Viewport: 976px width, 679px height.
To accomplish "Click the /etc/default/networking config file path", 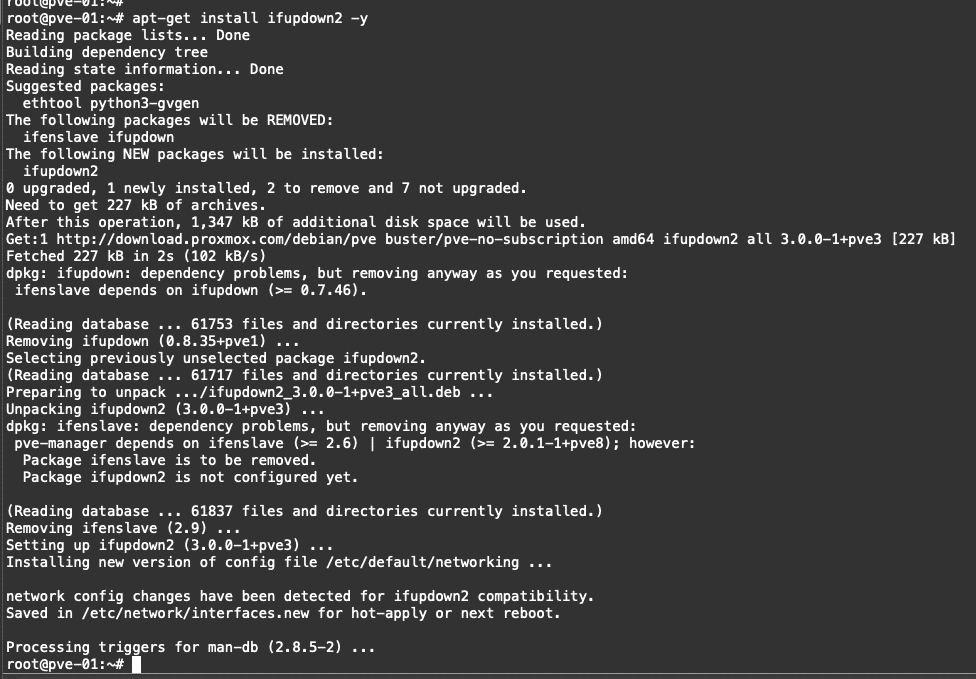I will 422,563.
